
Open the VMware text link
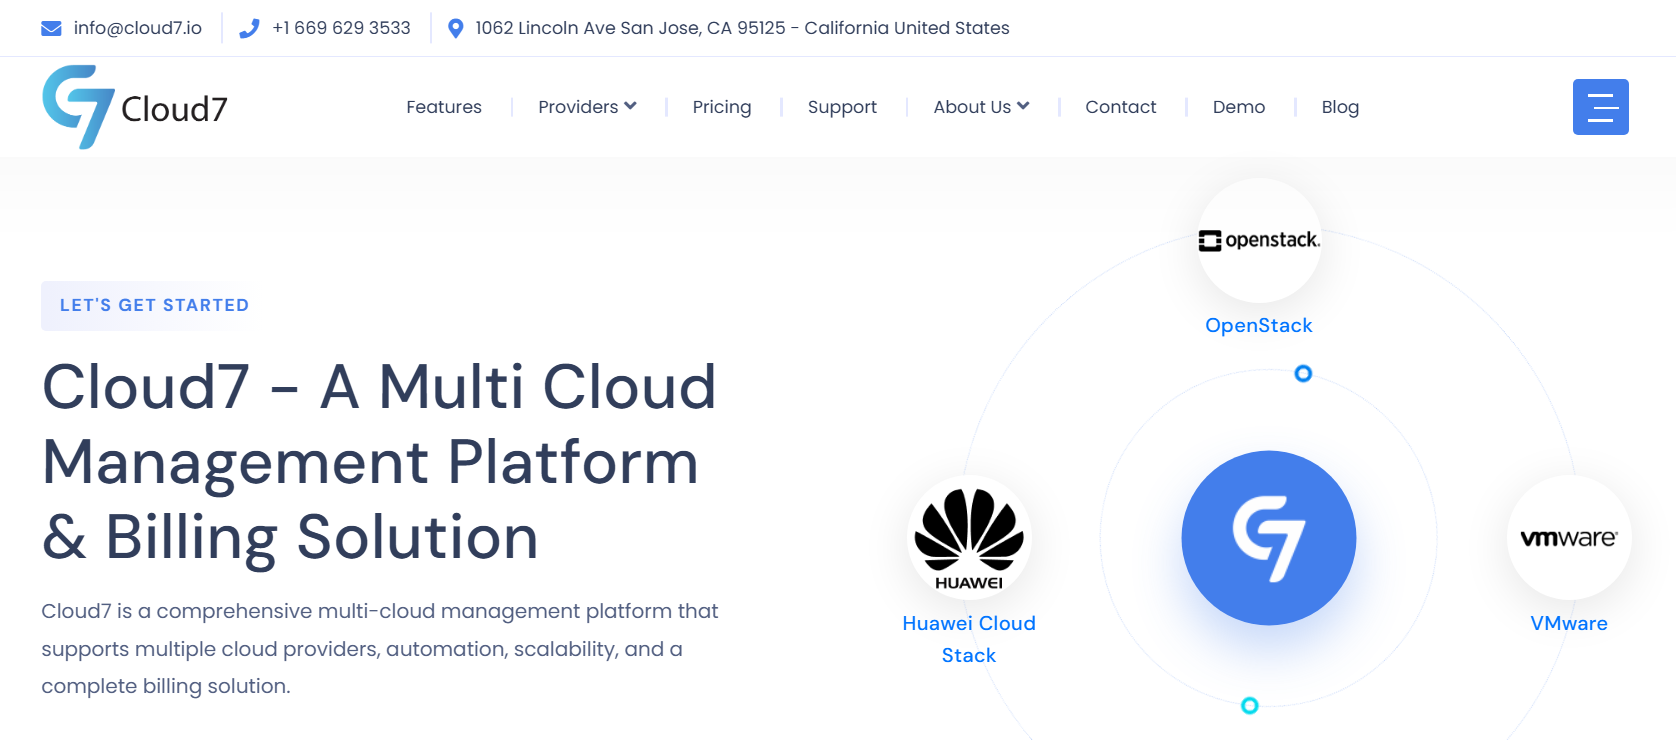coord(1569,623)
